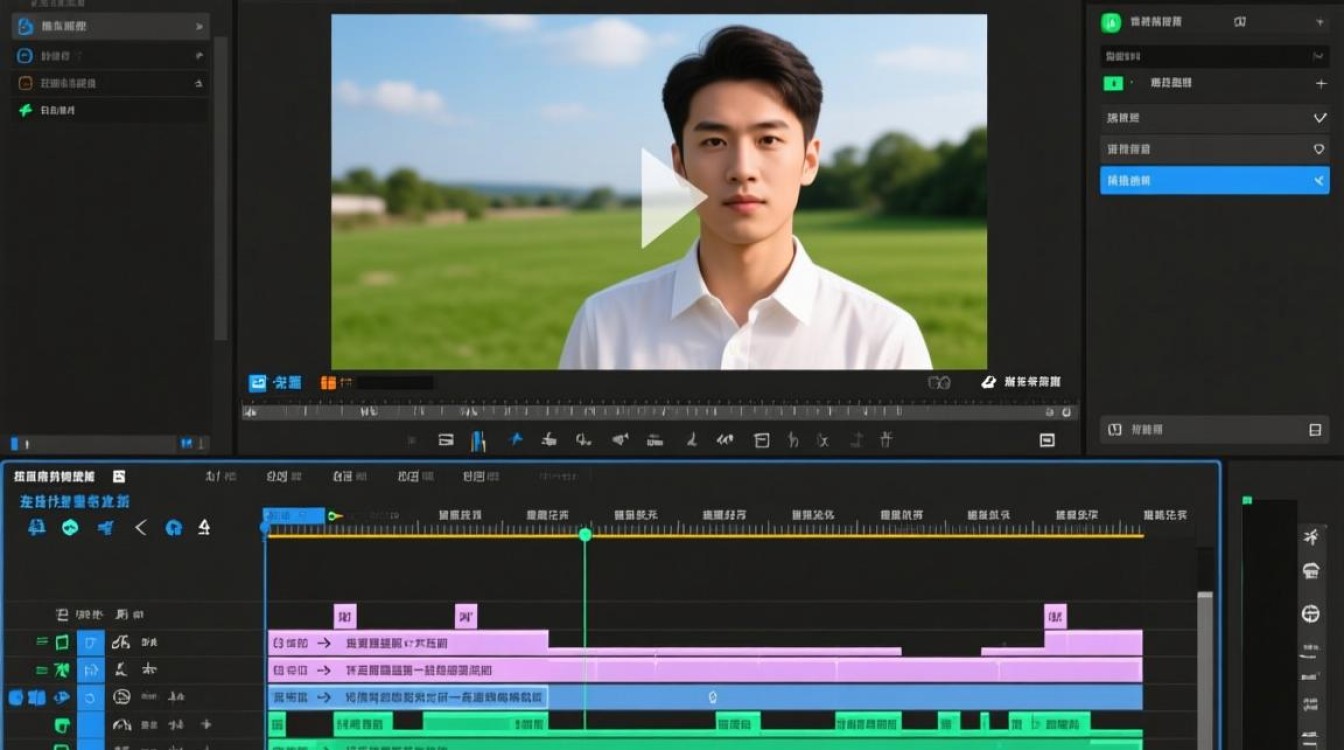Click the green playhead handle on the timeline ruler

[x=585, y=535]
